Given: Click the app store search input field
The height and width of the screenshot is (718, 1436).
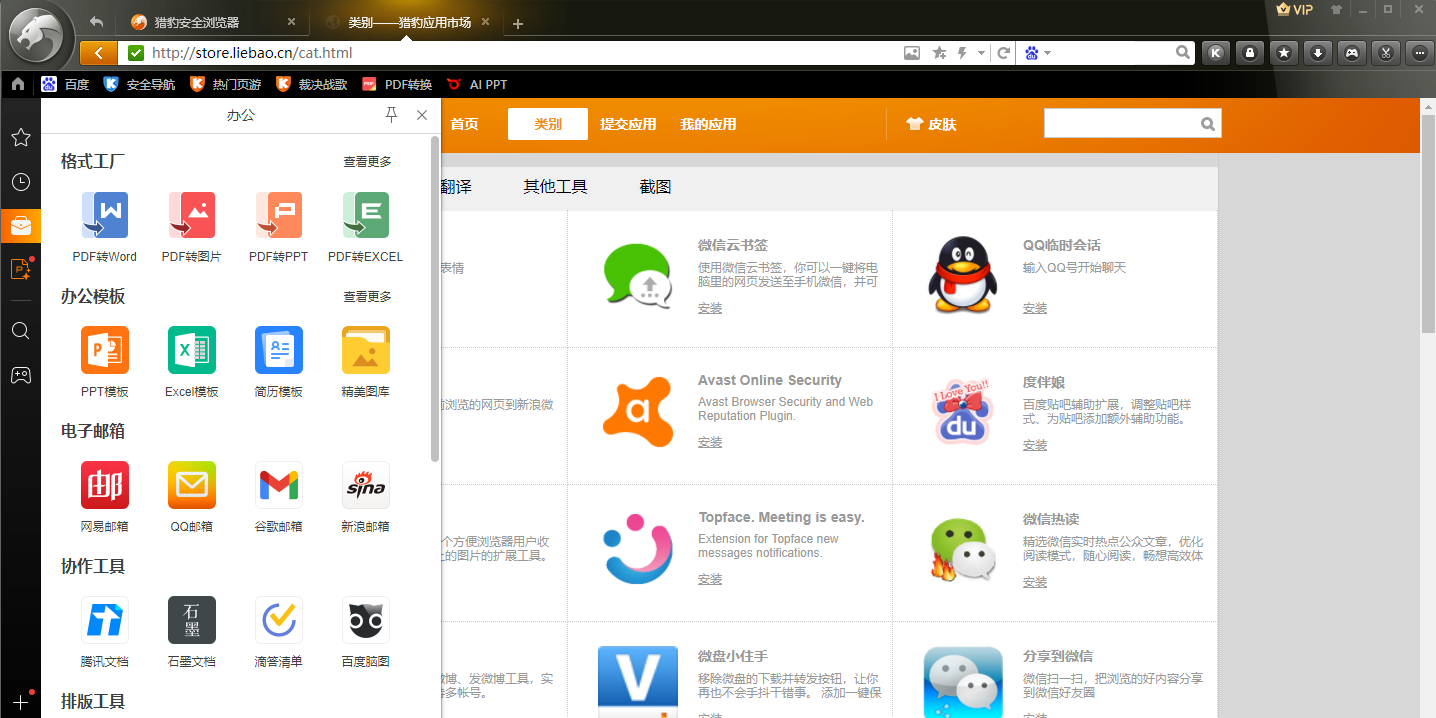Looking at the screenshot, I should [x=1120, y=124].
